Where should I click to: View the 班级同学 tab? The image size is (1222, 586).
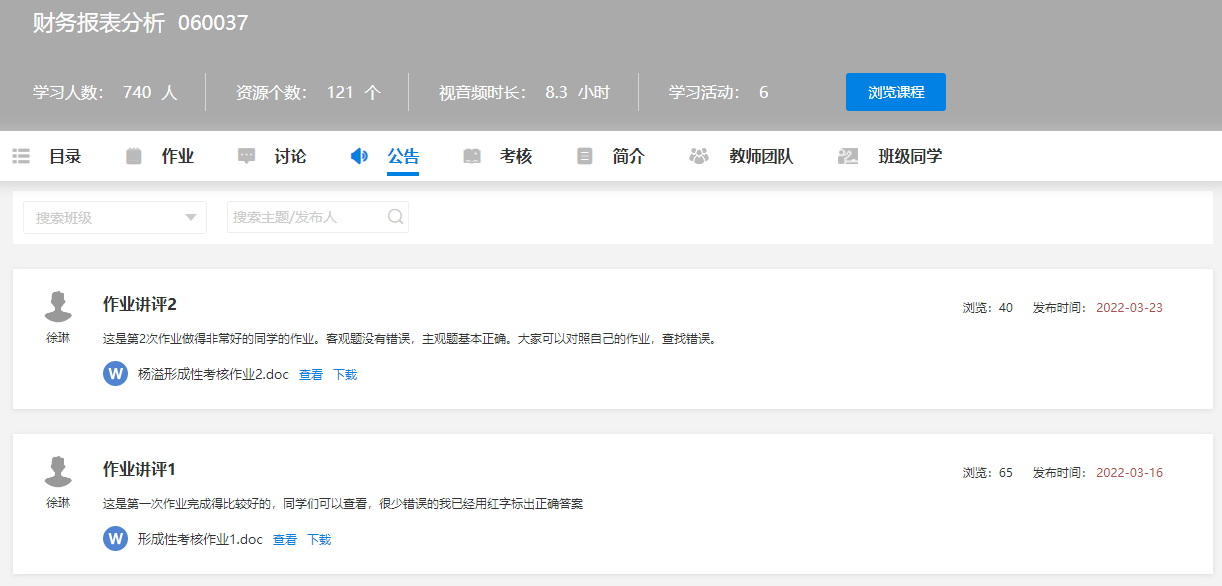(x=910, y=156)
